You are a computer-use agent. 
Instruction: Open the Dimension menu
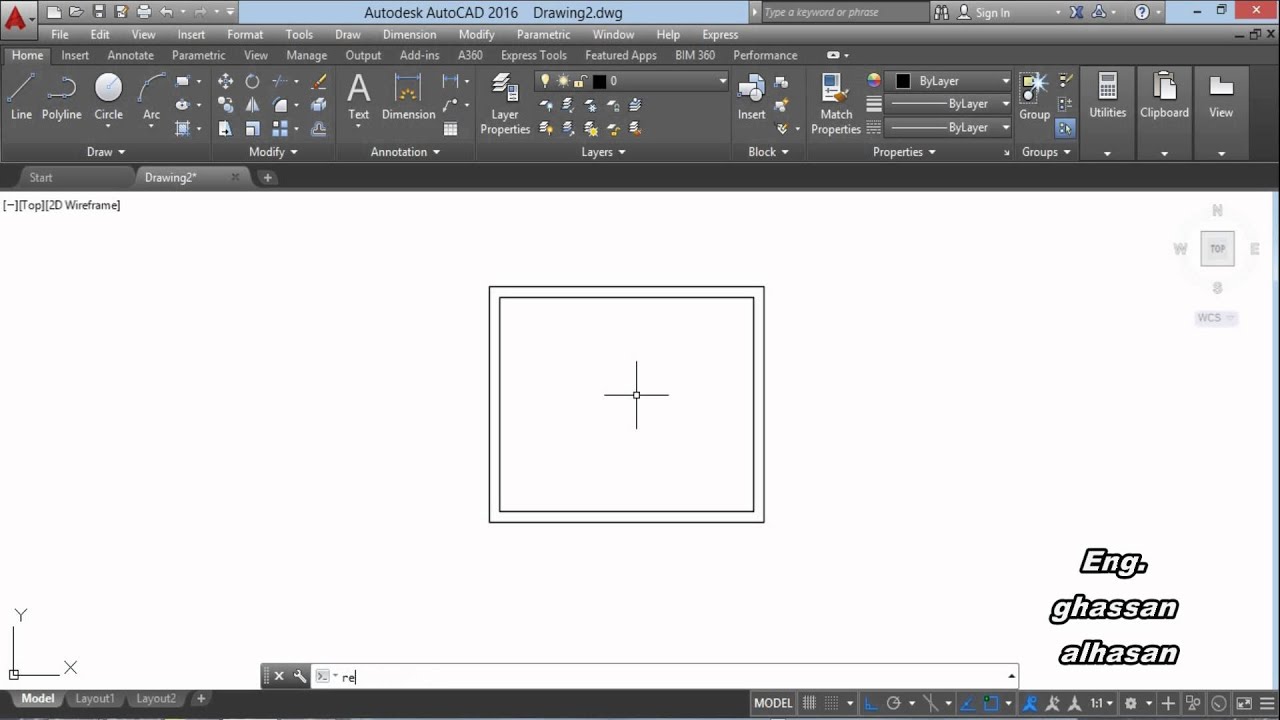[x=409, y=34]
